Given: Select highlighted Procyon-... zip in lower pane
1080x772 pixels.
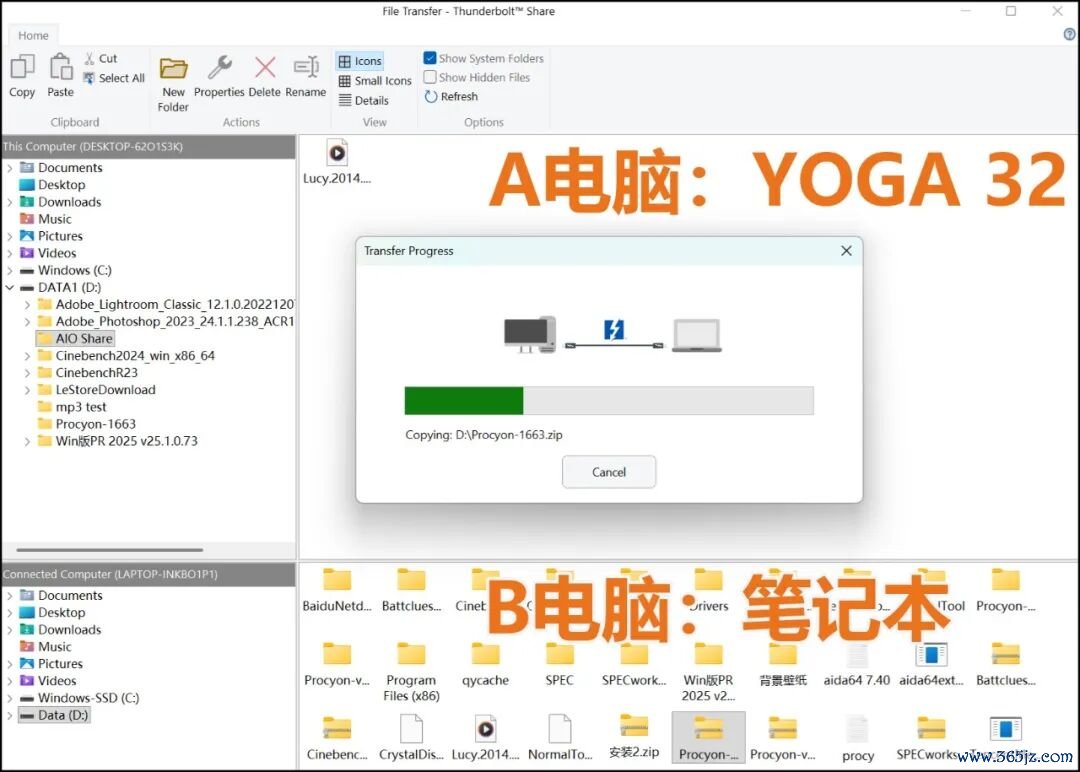Looking at the screenshot, I should [708, 739].
